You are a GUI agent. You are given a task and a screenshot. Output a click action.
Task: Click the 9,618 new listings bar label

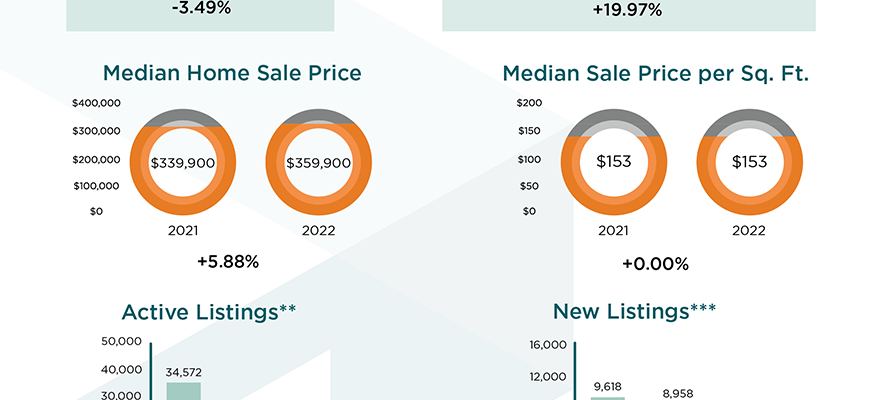608,387
